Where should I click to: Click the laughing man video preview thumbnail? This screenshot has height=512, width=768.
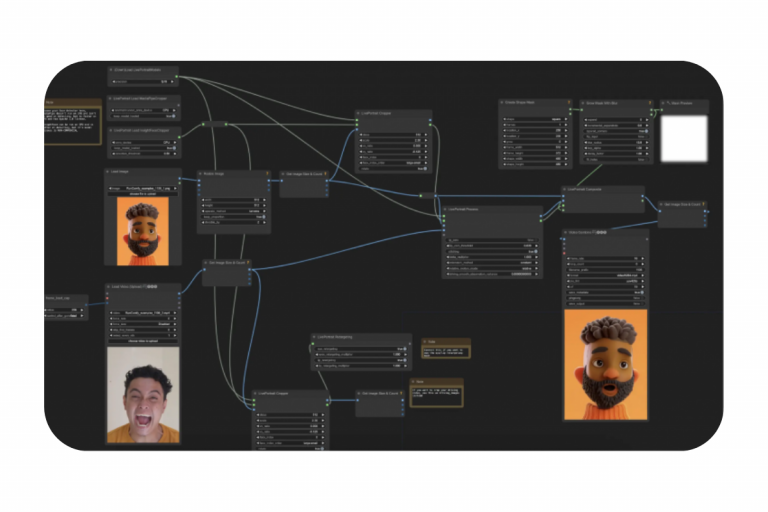(144, 394)
